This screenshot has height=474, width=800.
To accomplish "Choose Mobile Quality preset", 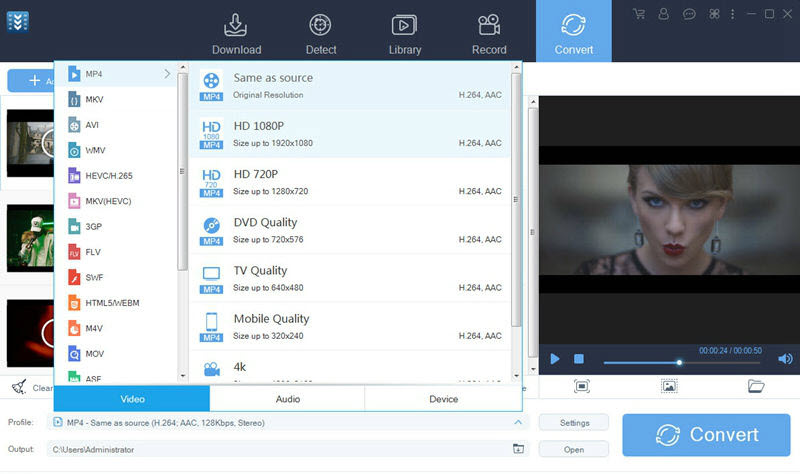I will click(x=350, y=327).
